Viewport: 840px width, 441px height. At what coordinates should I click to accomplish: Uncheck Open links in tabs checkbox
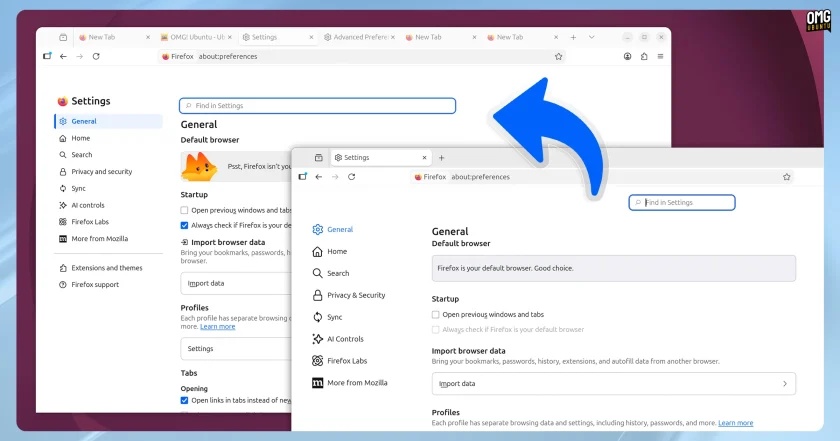point(184,400)
